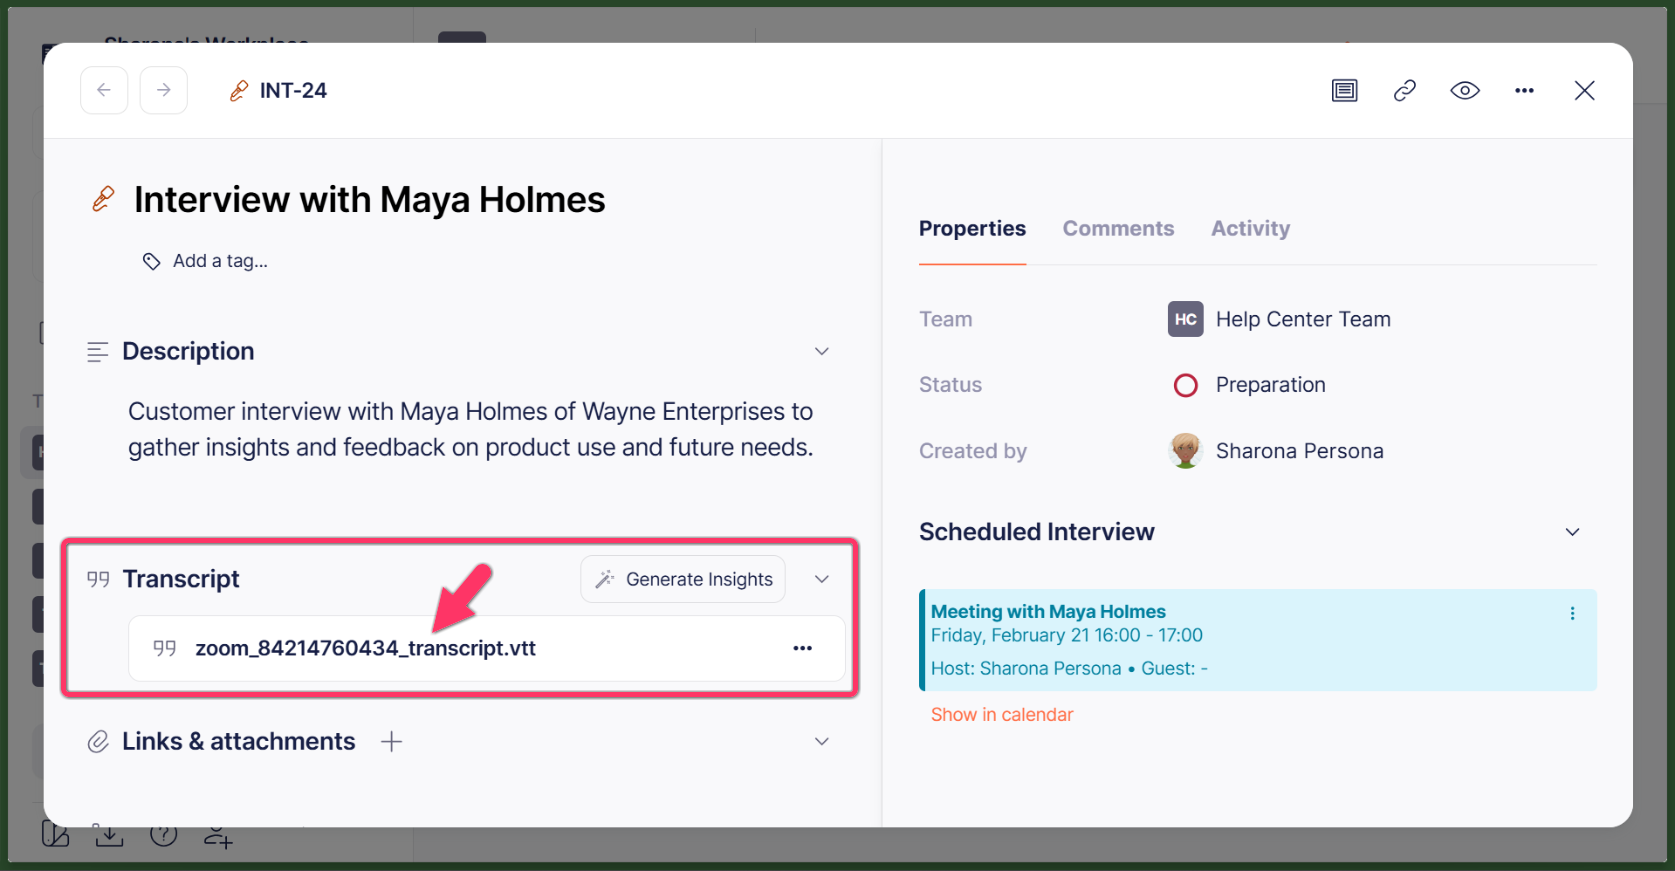The width and height of the screenshot is (1675, 871).
Task: Open Meeting with Maya Holmes event options
Action: (x=1572, y=613)
